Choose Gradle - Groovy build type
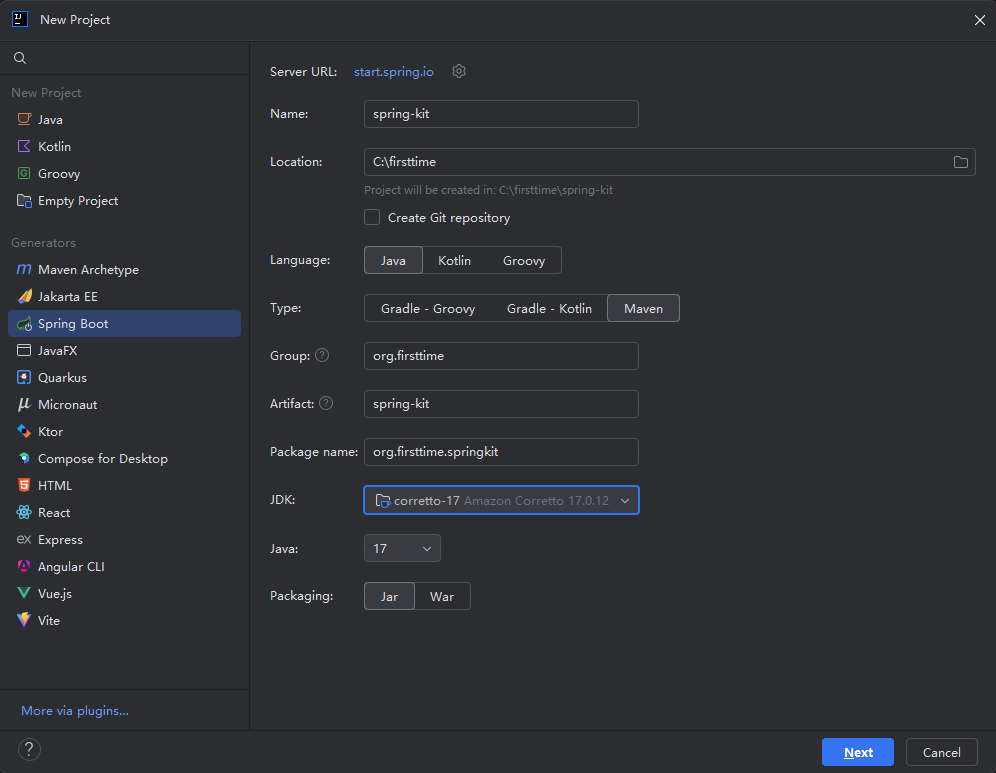Viewport: 996px width, 773px height. tap(427, 309)
